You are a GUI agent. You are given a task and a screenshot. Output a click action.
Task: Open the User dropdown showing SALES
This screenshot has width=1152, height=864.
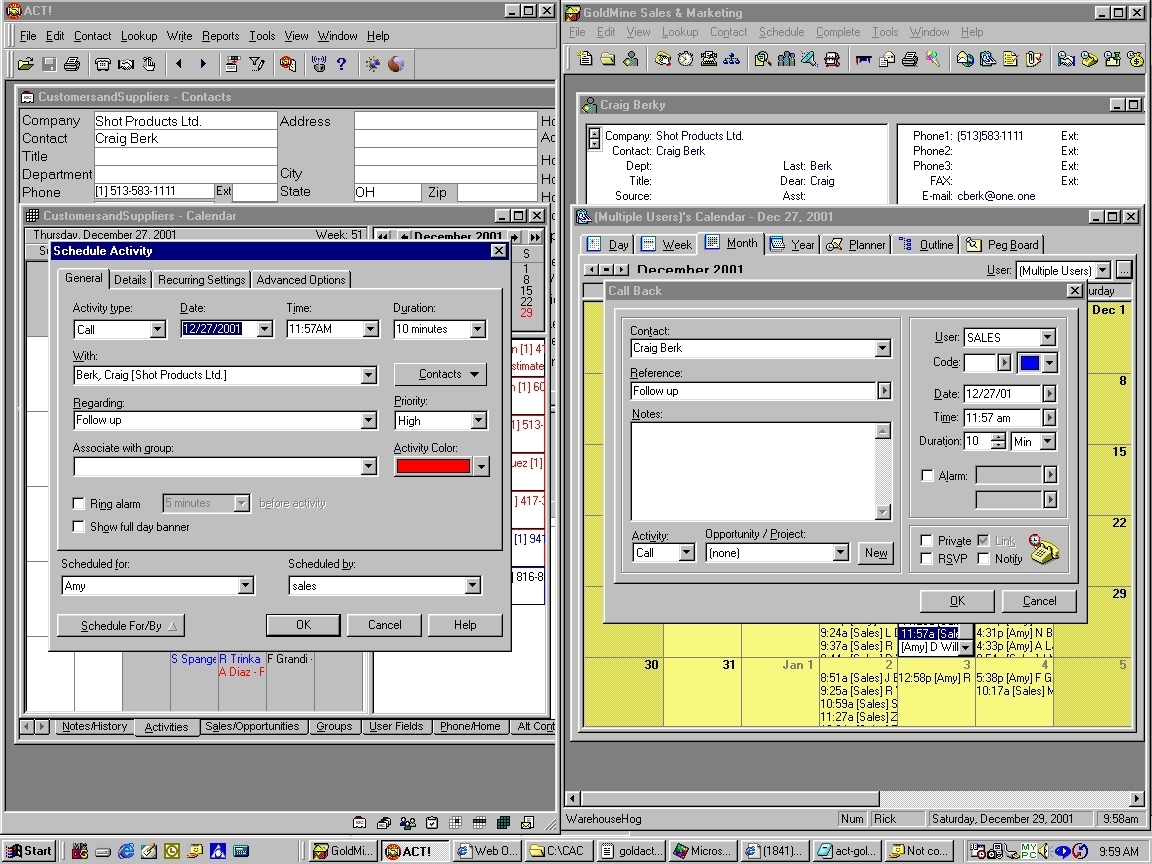pos(1047,338)
